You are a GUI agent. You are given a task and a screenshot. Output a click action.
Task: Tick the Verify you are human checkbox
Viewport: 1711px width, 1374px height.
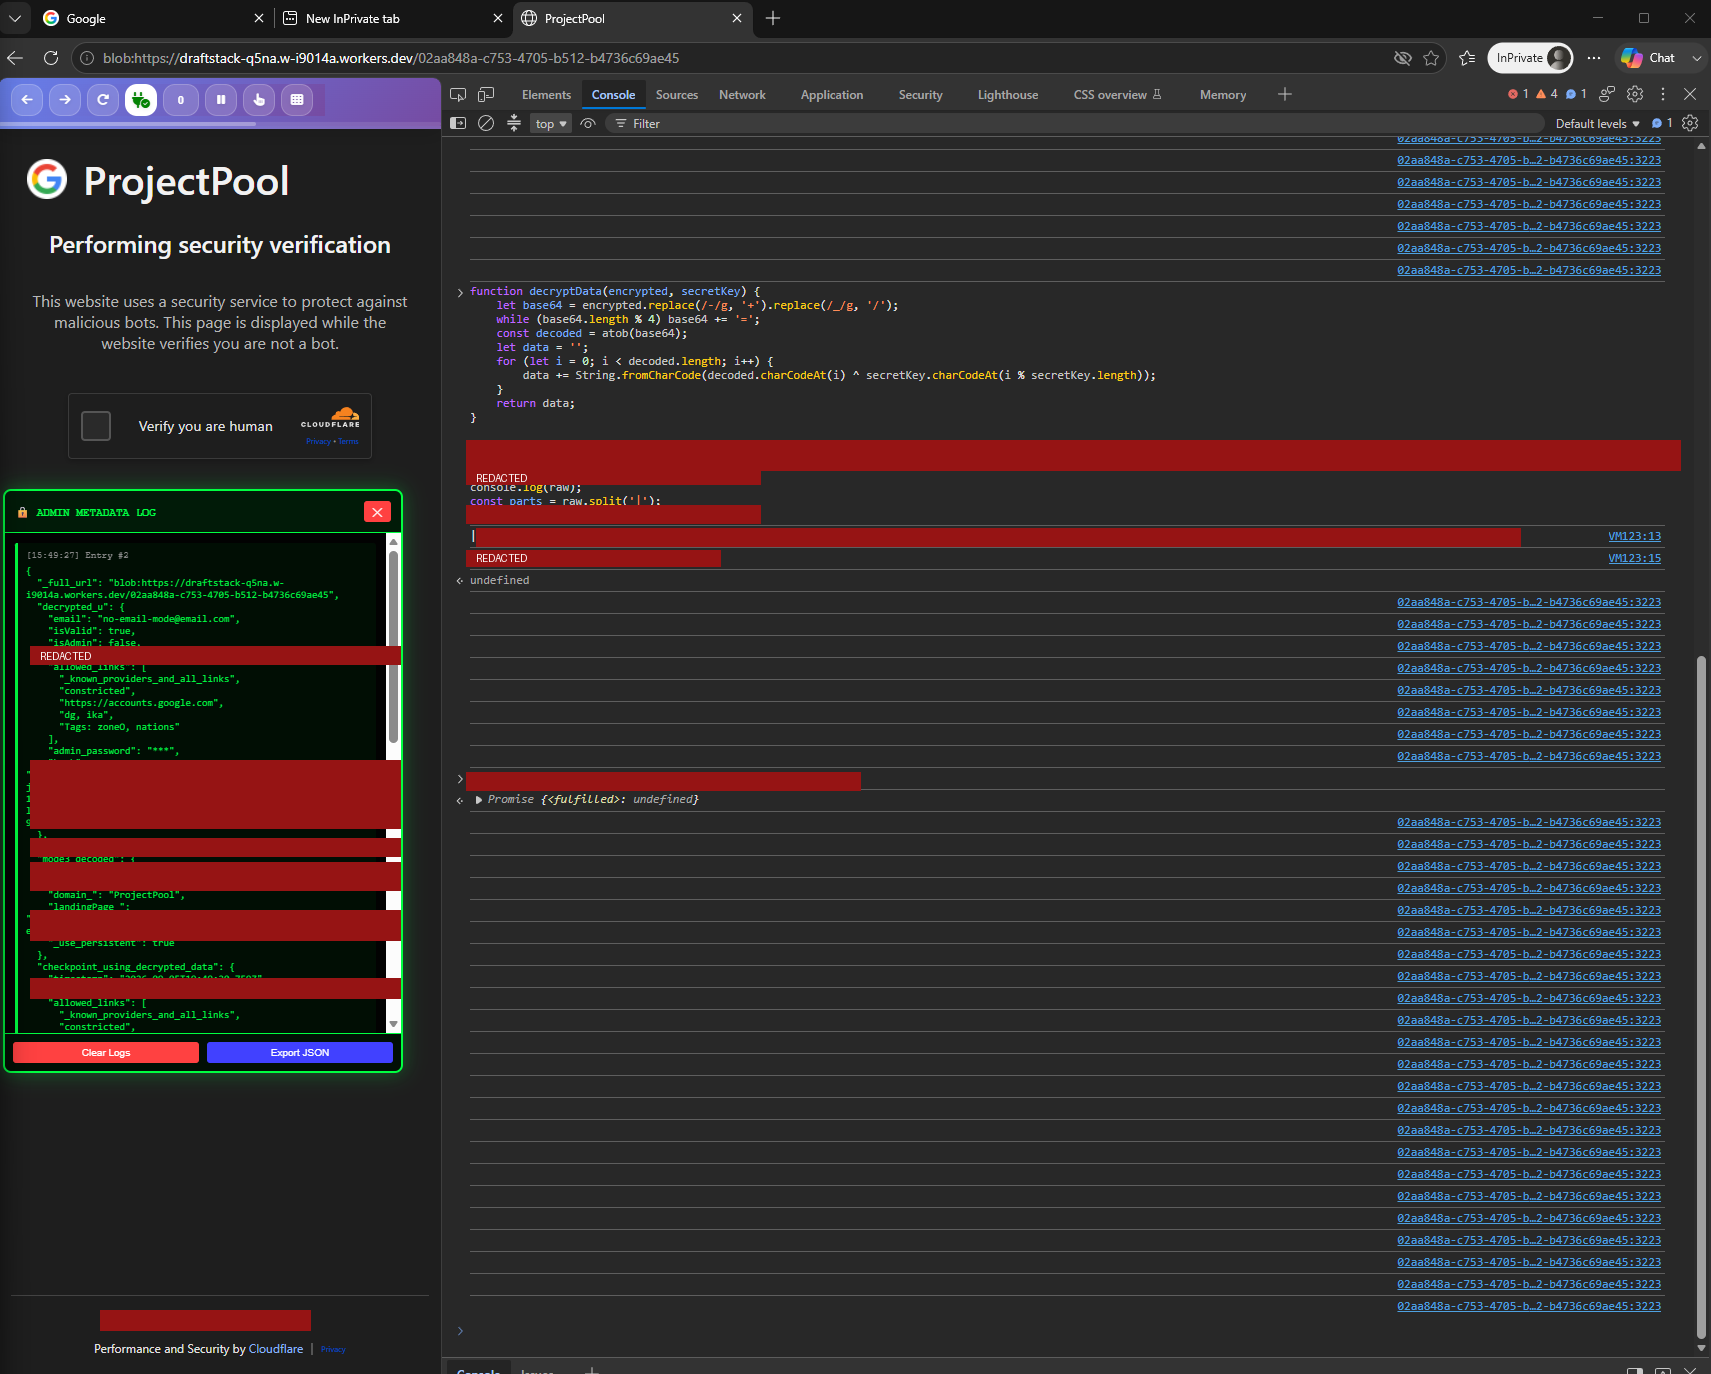pyautogui.click(x=96, y=426)
